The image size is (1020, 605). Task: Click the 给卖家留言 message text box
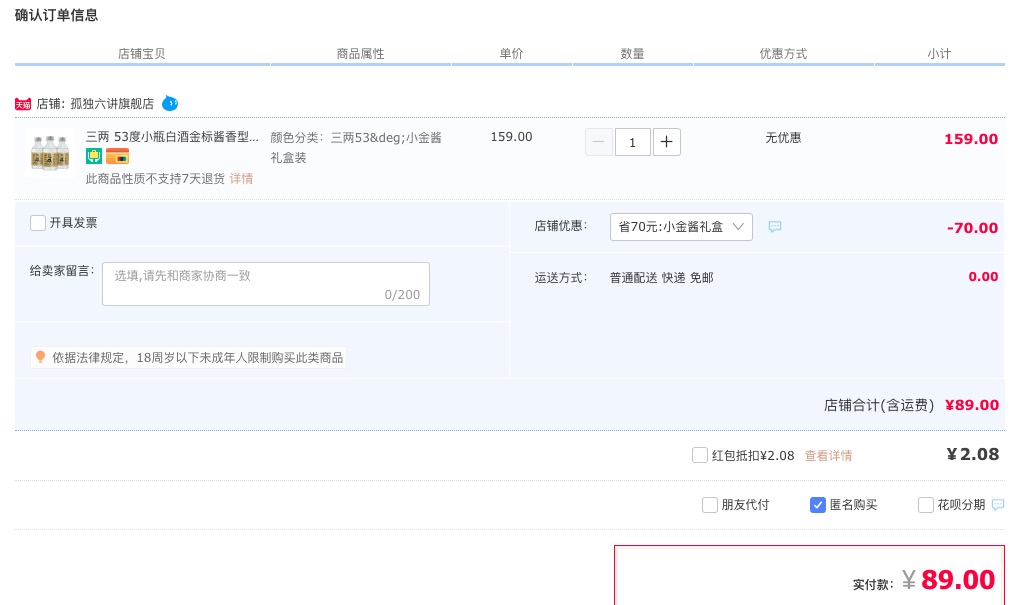pos(266,284)
